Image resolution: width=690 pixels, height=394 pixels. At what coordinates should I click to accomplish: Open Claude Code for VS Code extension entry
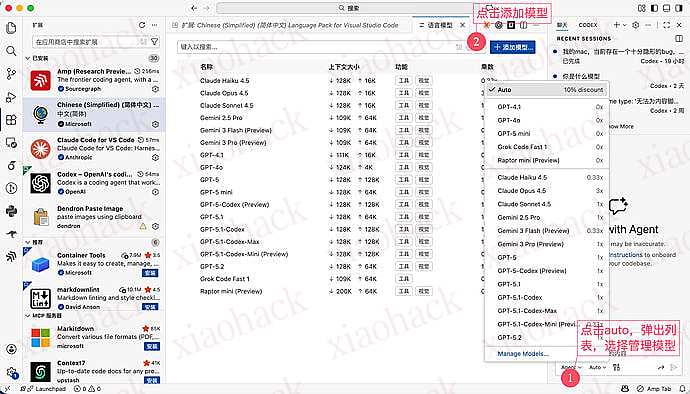94,148
